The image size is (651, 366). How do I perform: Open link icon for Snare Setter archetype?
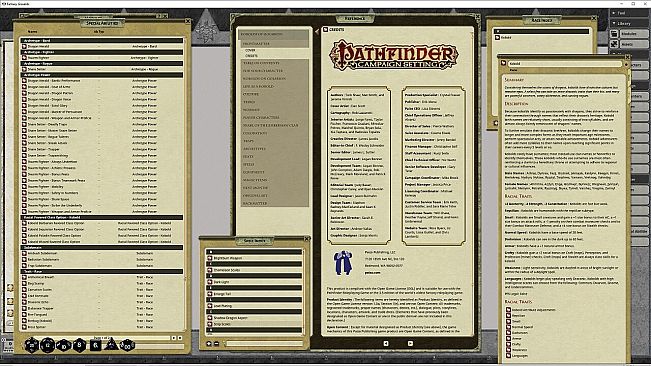click(24, 69)
